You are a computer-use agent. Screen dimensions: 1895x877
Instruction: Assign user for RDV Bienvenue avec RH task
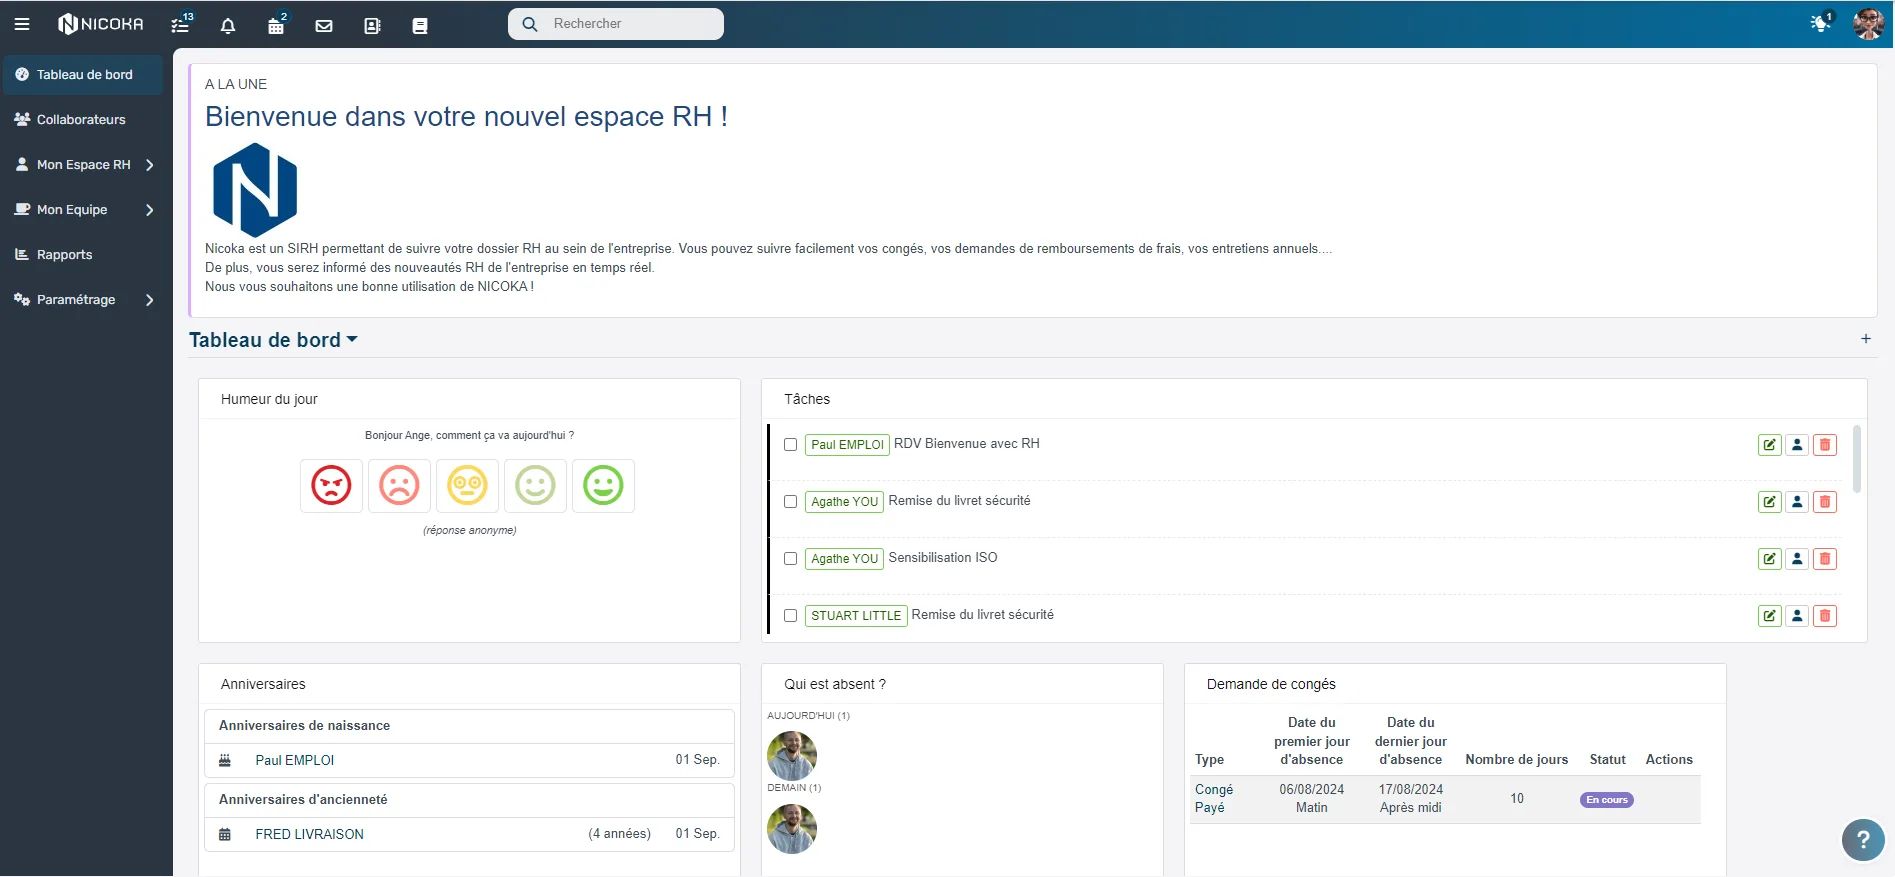(x=1797, y=445)
